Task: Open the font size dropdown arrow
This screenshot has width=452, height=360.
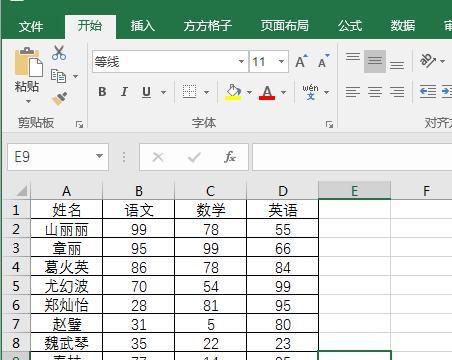Action: 281,61
